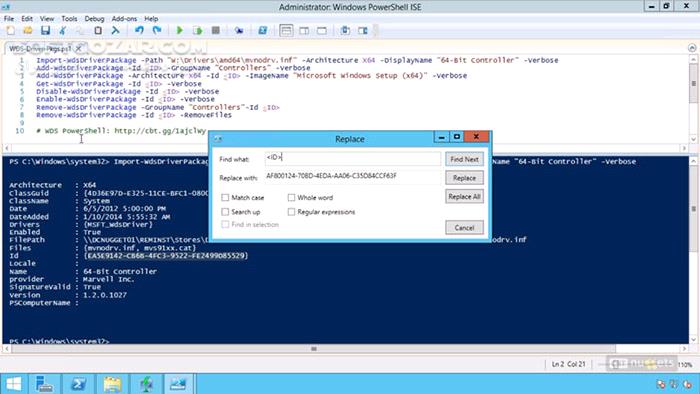Switch to the PowerShell ISE taskbar icon
The width and height of the screenshot is (700, 394).
point(178,384)
